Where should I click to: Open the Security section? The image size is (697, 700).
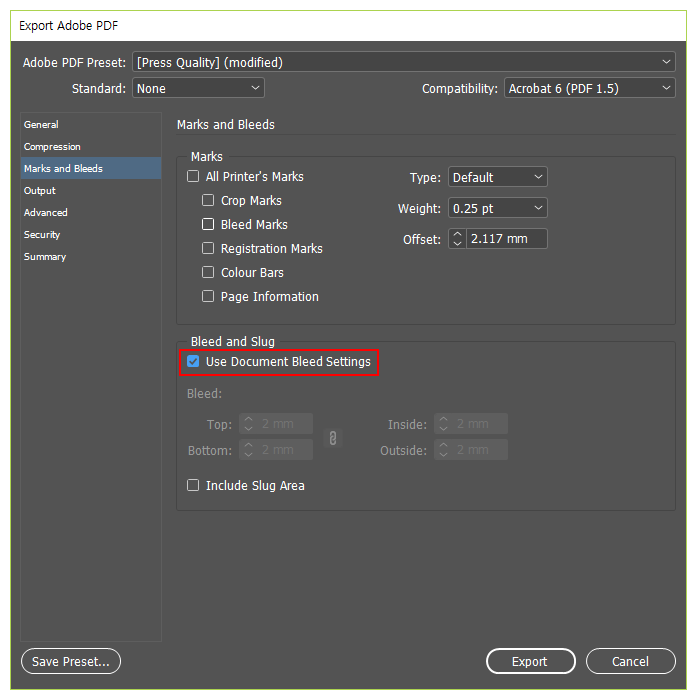pyautogui.click(x=91, y=234)
